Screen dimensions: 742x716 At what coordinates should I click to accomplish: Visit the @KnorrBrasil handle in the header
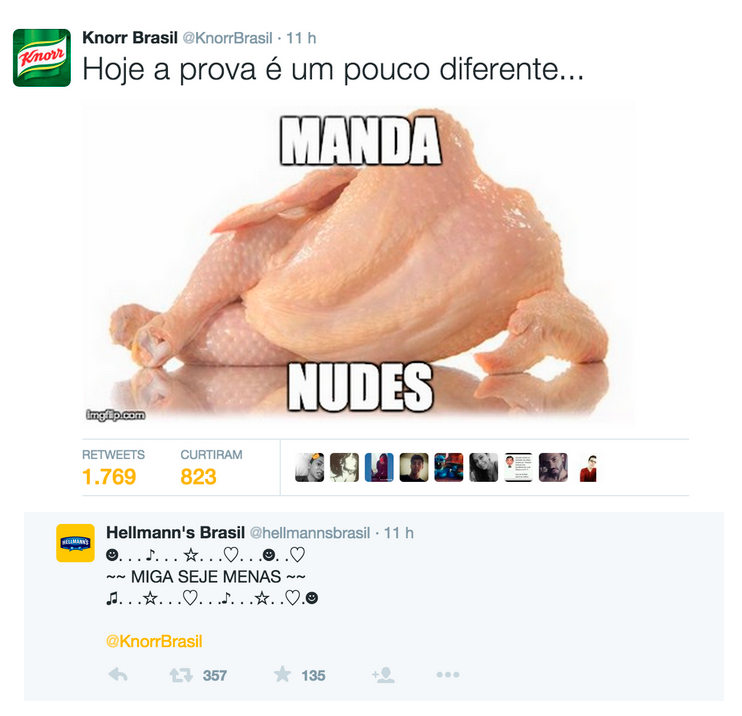coord(228,38)
